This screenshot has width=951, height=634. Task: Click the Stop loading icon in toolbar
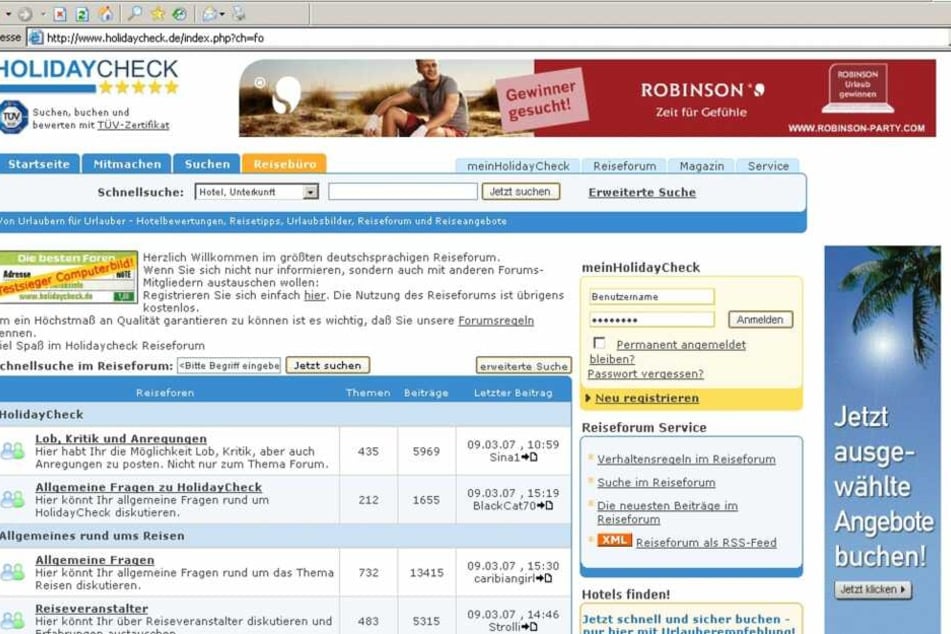(59, 13)
